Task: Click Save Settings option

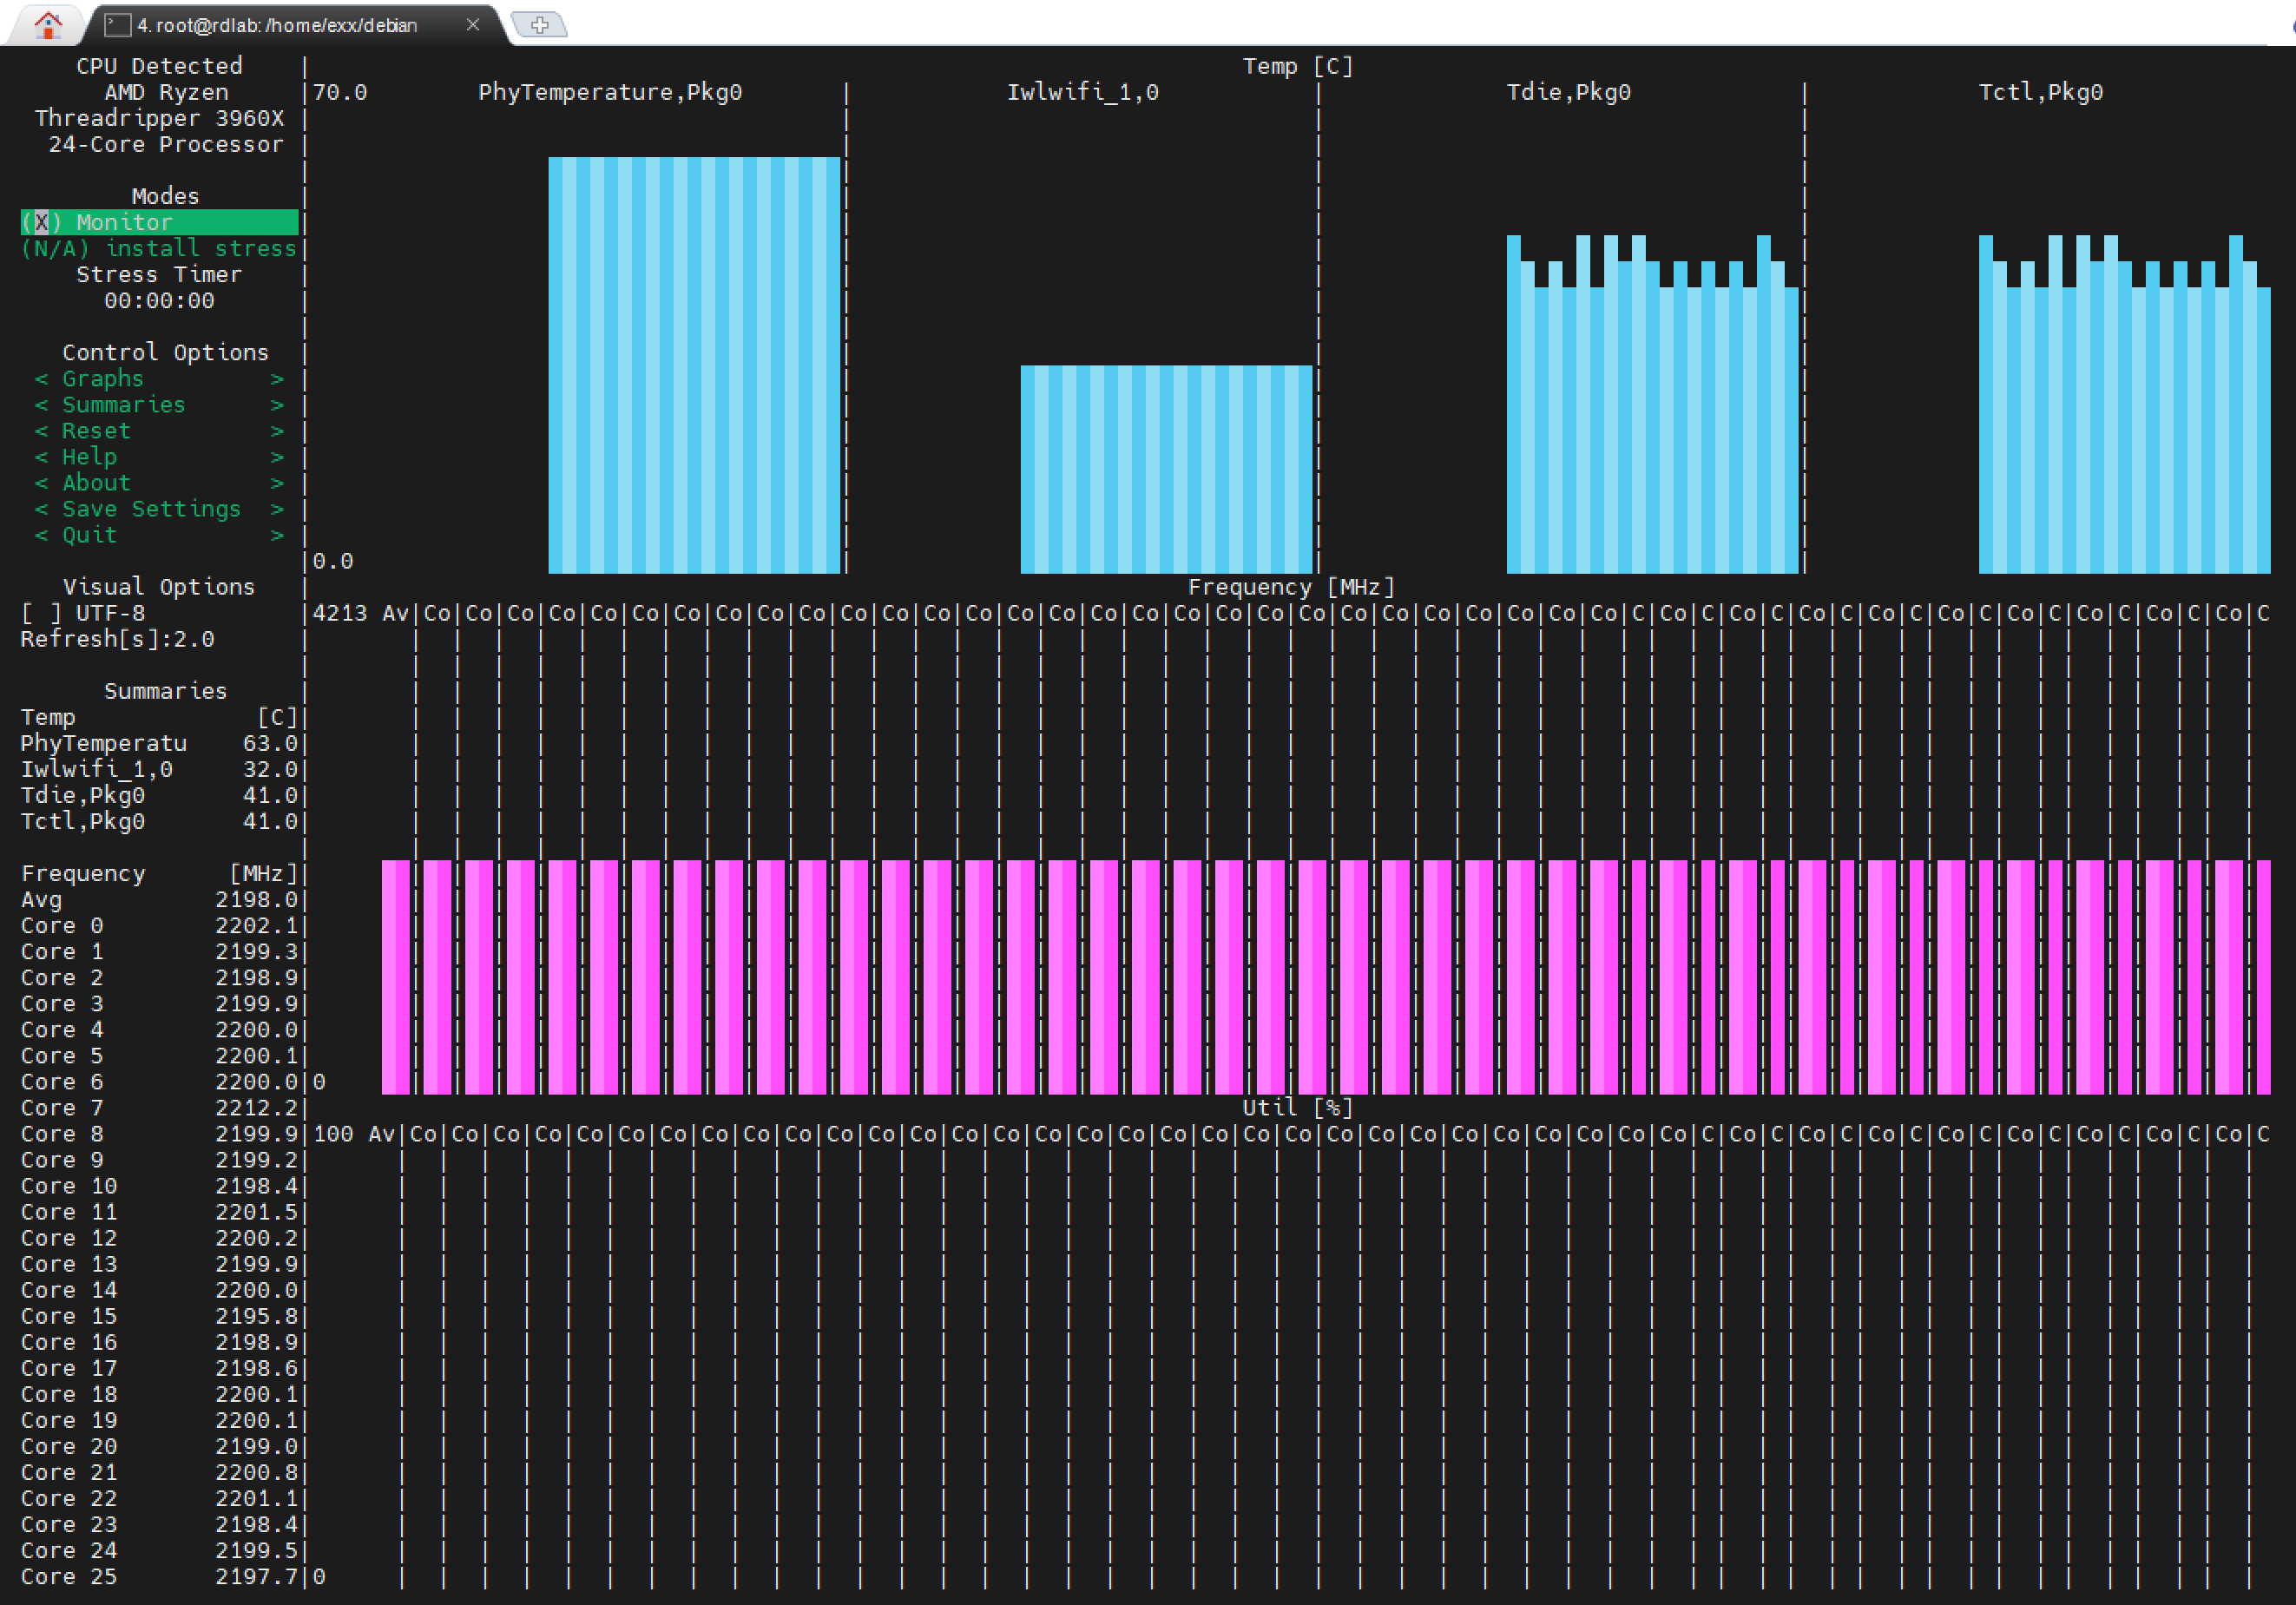Action: 159,509
